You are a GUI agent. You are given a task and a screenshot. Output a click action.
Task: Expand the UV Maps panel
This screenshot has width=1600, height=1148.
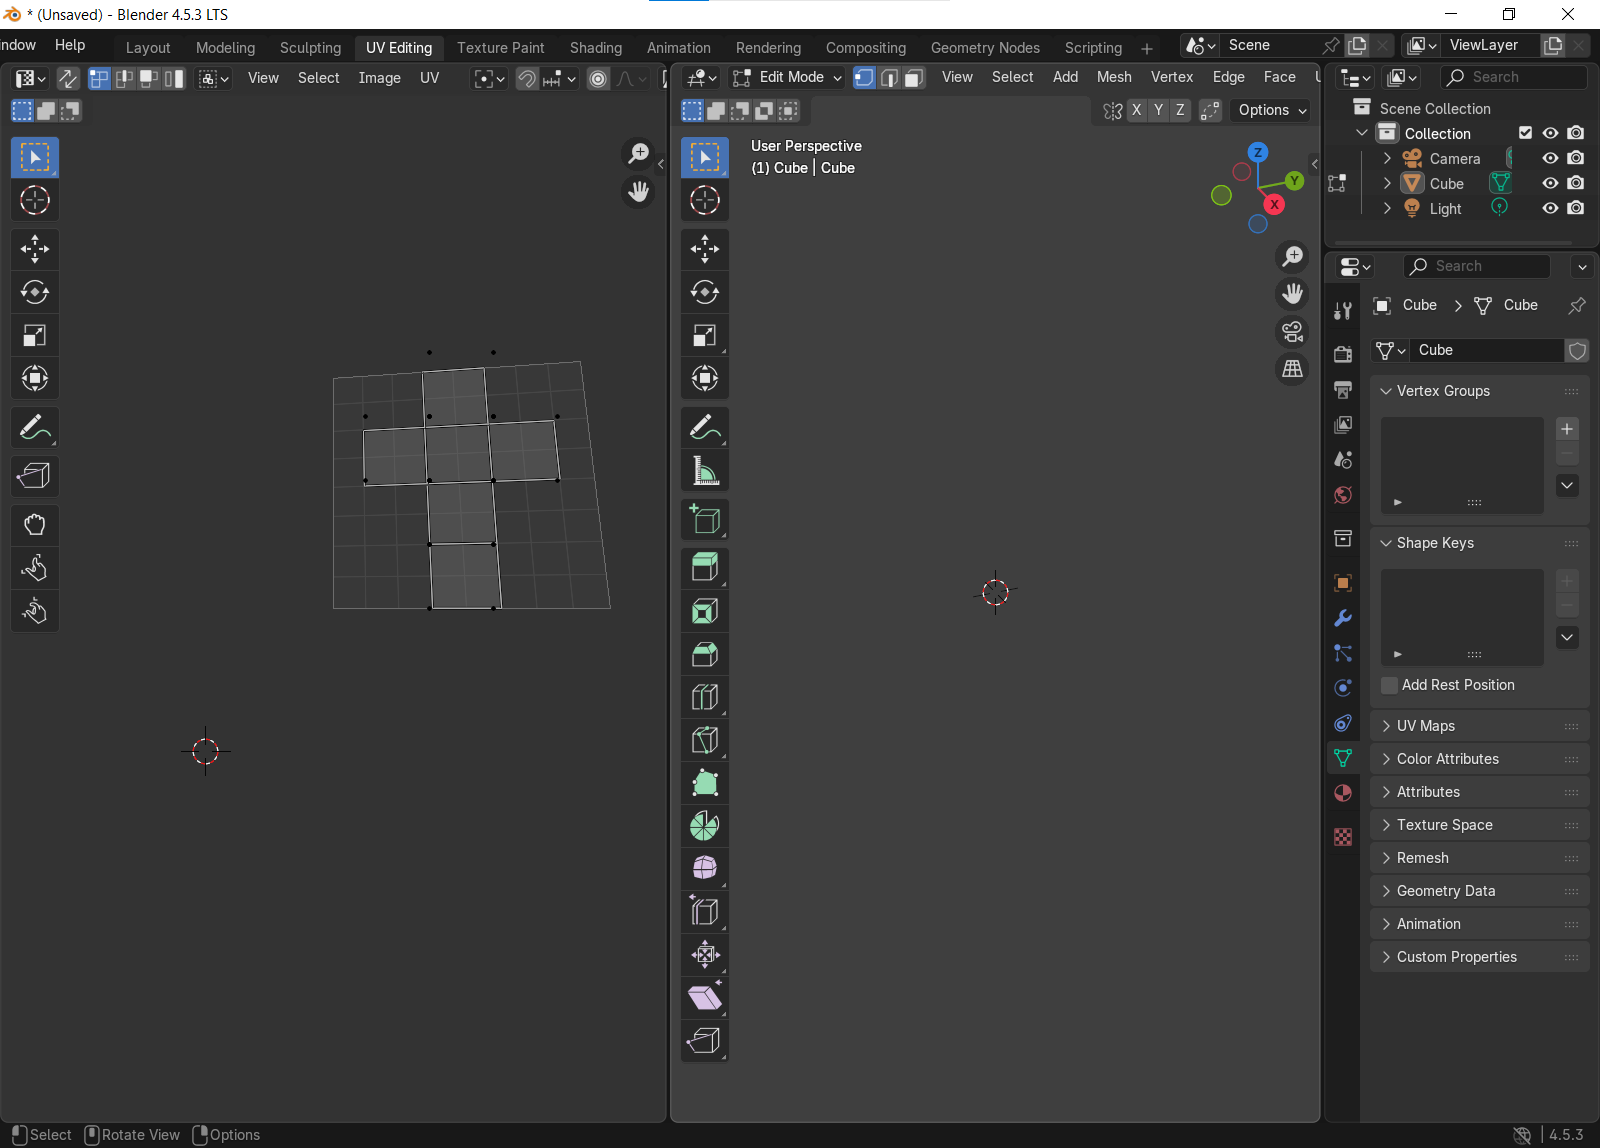point(1480,726)
